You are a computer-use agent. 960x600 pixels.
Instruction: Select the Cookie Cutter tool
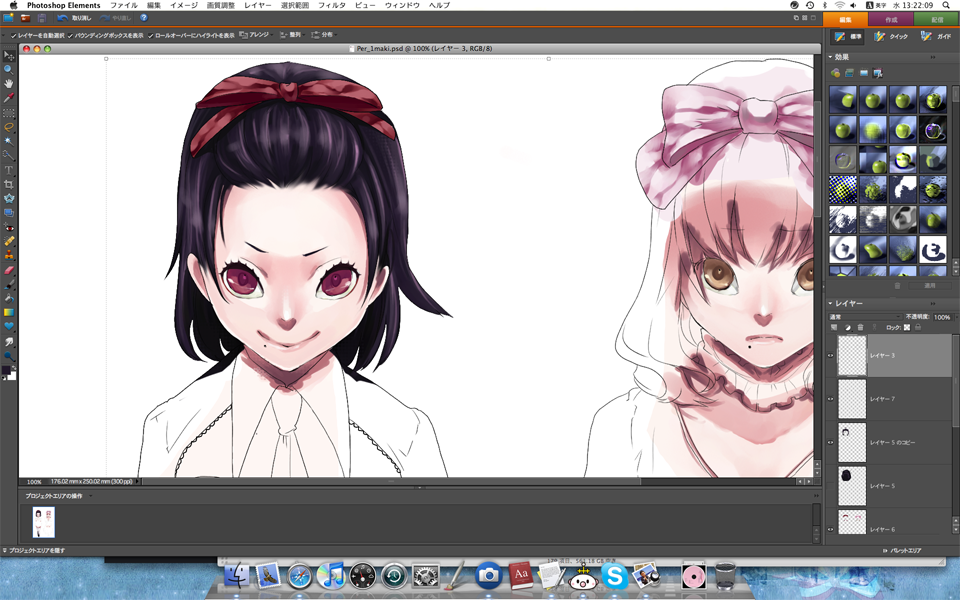[x=9, y=198]
